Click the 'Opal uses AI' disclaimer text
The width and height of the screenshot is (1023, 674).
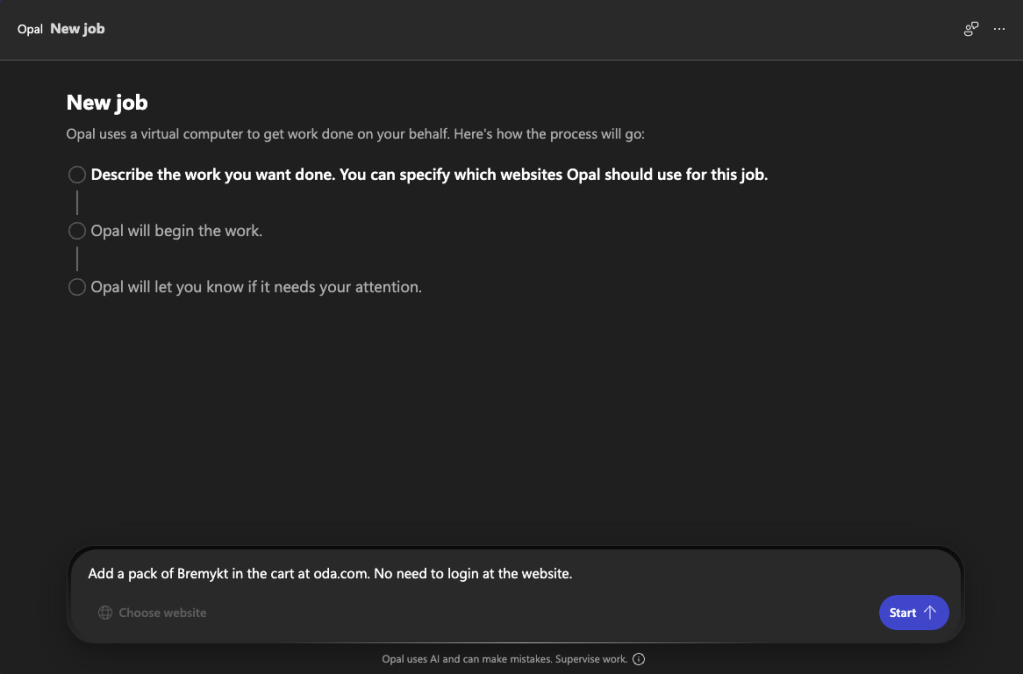[504, 659]
